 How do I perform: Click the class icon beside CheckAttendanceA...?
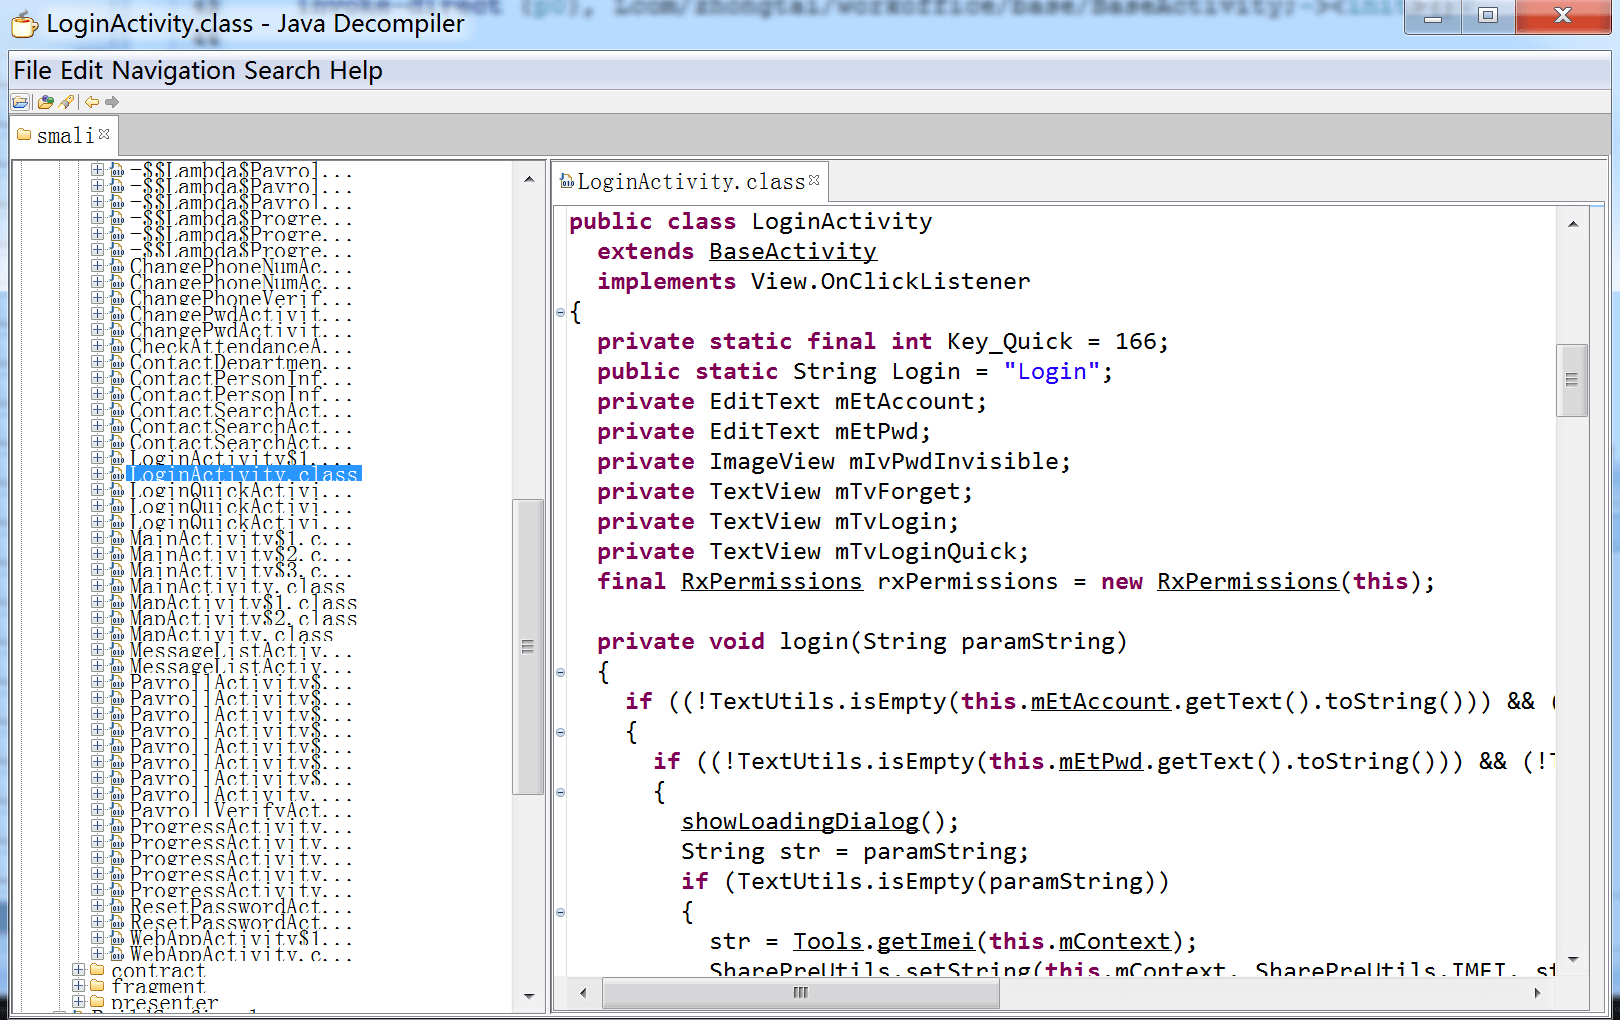(117, 346)
